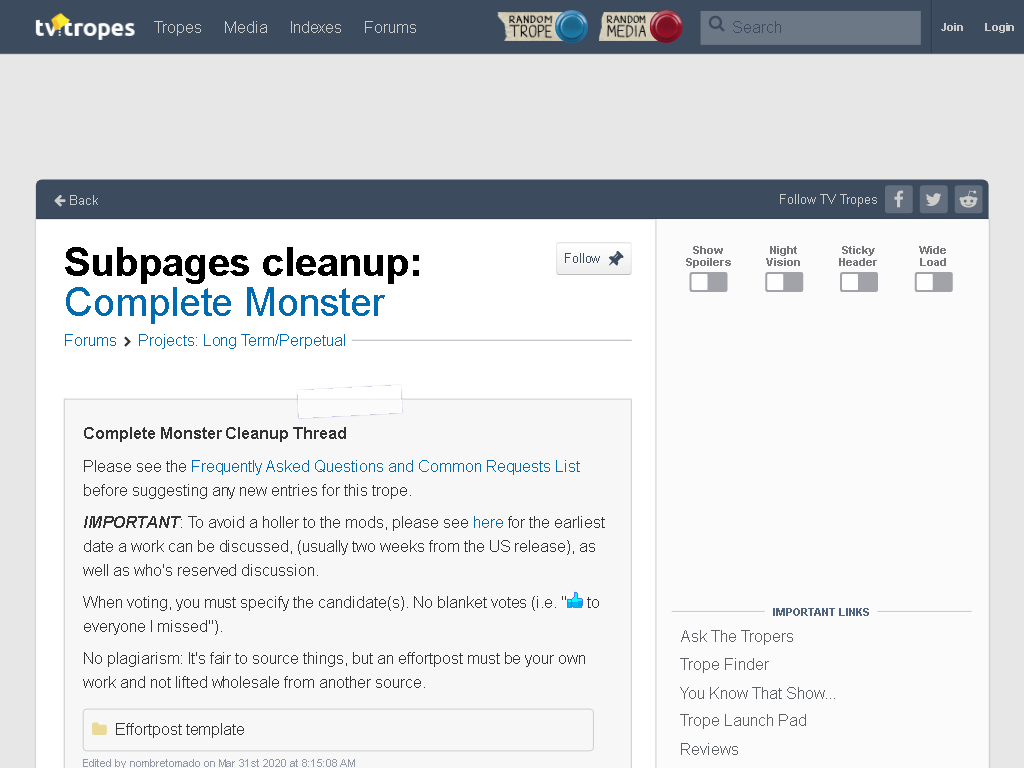1024x768 pixels.
Task: Open Frequently Asked Questions and Common Requests List
Action: click(385, 466)
